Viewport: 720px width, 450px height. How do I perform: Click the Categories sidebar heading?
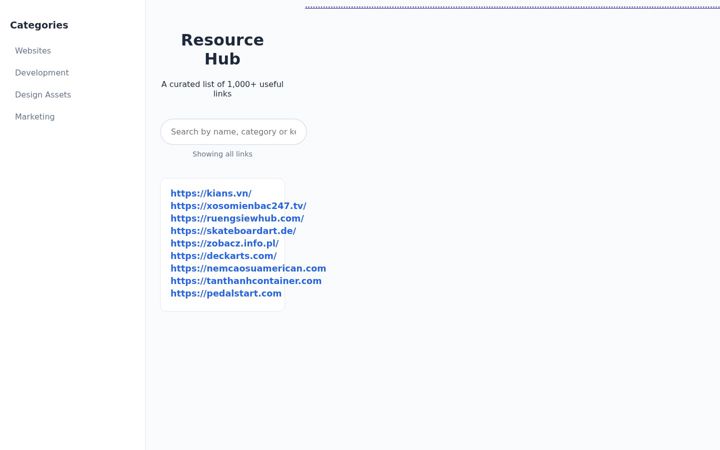click(39, 25)
